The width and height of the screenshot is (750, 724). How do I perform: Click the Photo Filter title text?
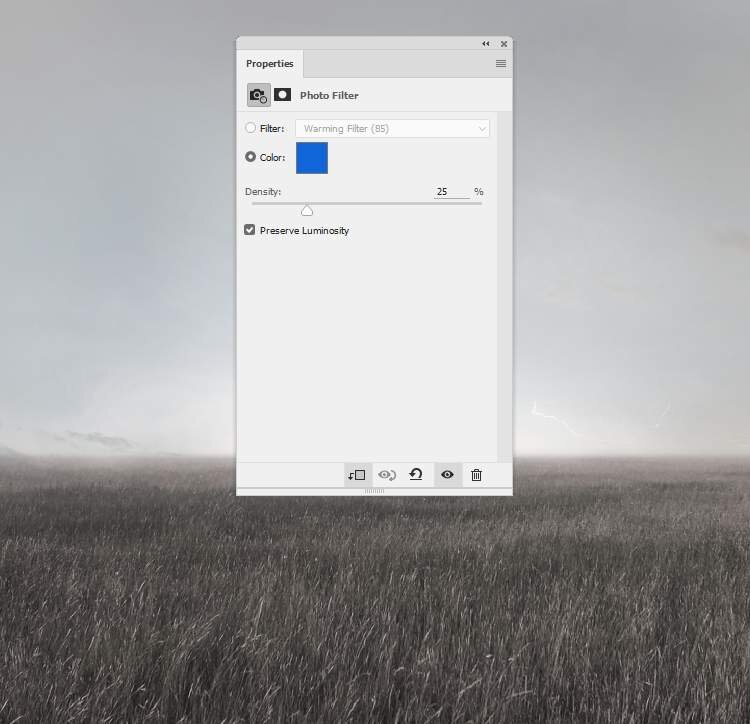click(x=329, y=96)
